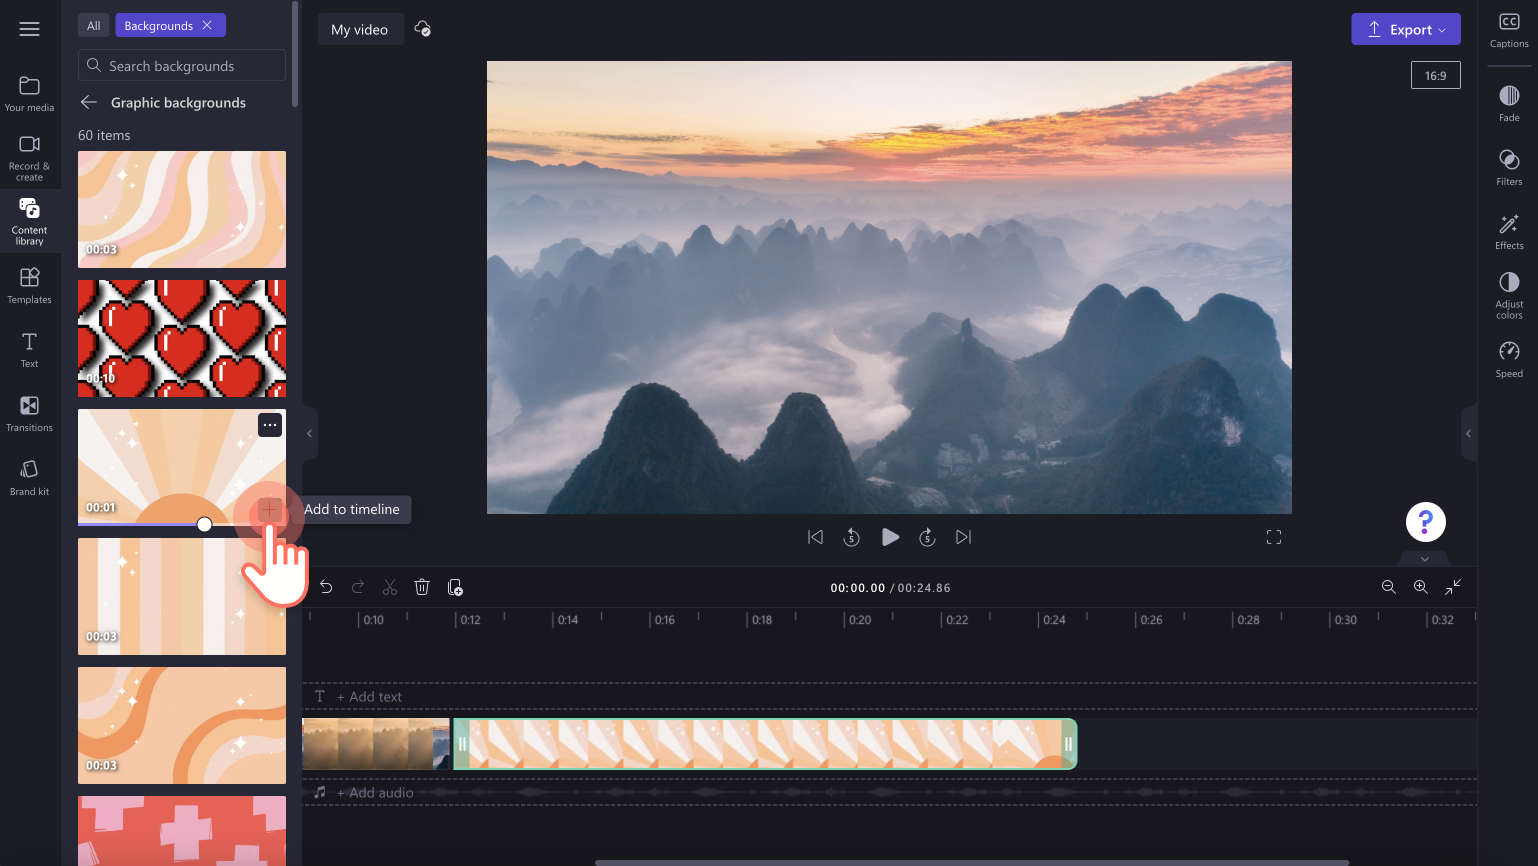The image size is (1538, 866).
Task: Click the right trim handle of sunburst clip
Action: click(x=1068, y=744)
